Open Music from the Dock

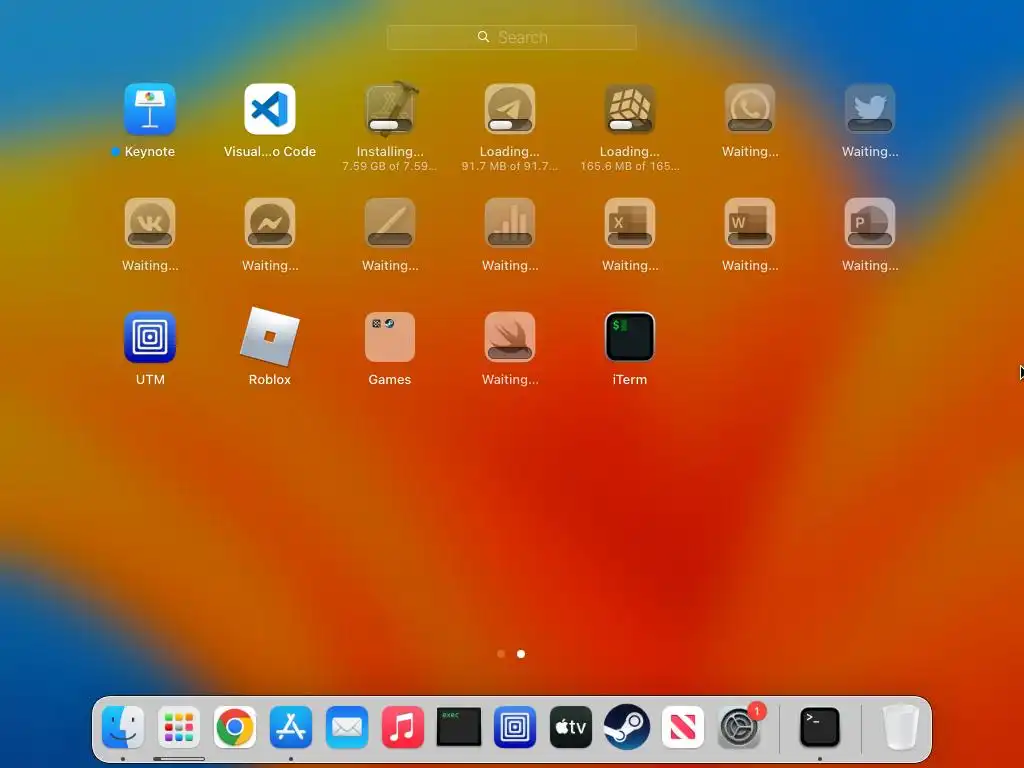(x=403, y=727)
